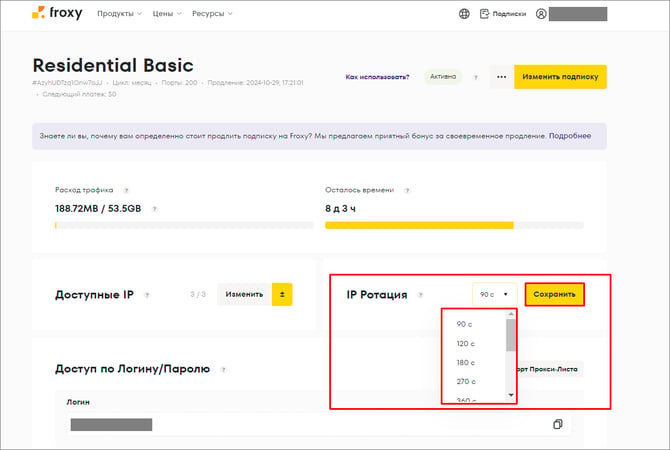Open the user account avatar icon
670x450 pixels.
pyautogui.click(x=541, y=14)
